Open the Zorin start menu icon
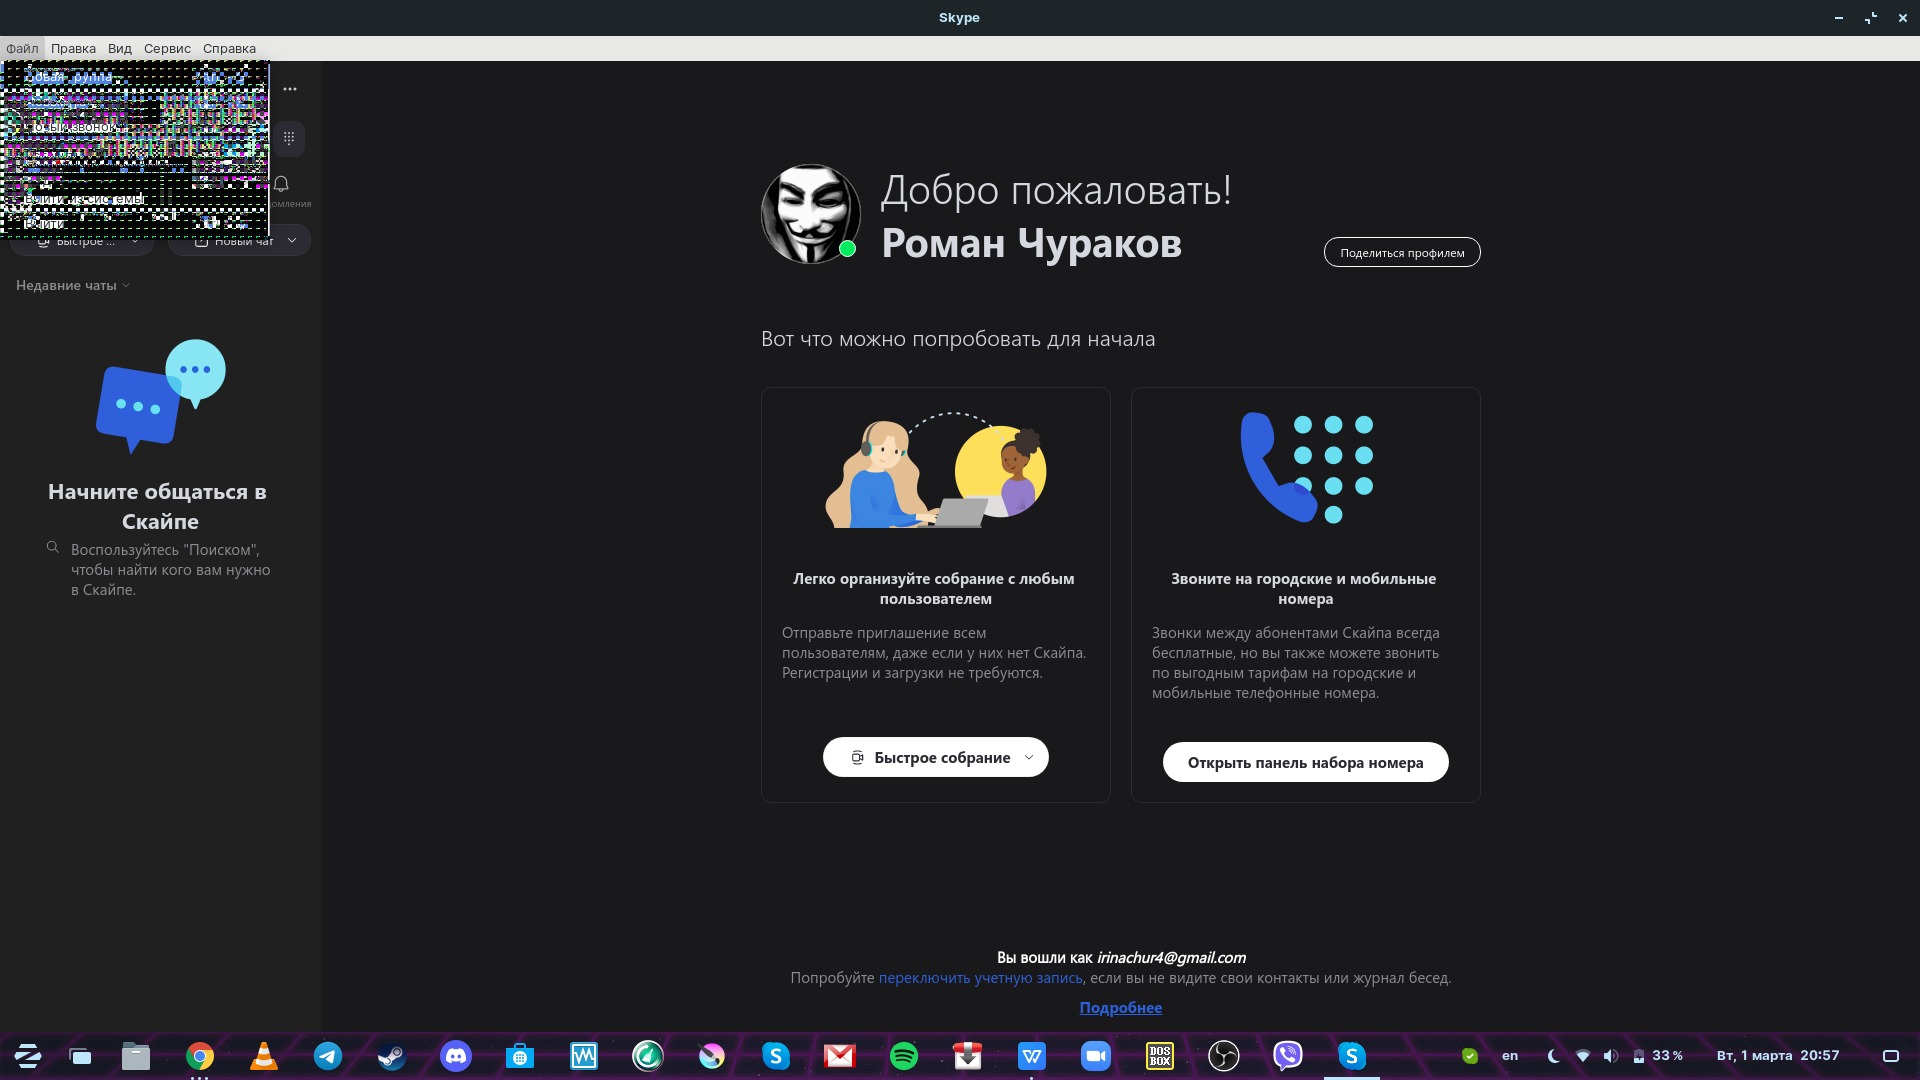 [x=28, y=1056]
